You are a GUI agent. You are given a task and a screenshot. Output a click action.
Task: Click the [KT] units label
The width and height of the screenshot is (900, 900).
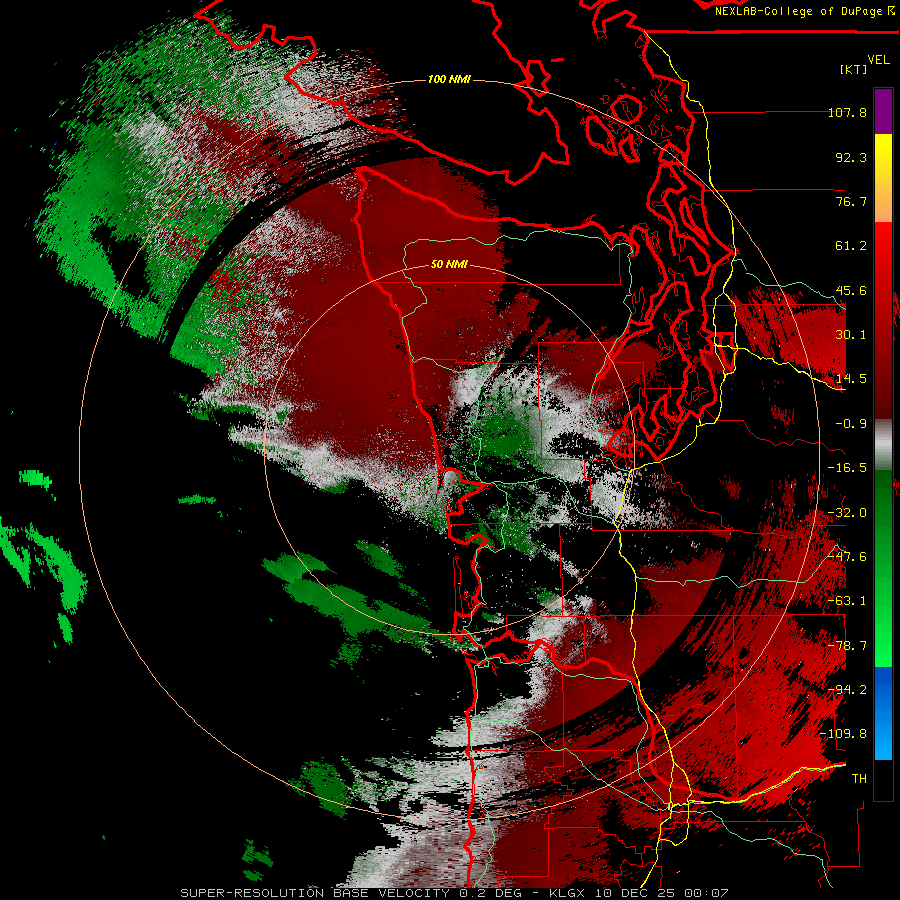tap(854, 69)
